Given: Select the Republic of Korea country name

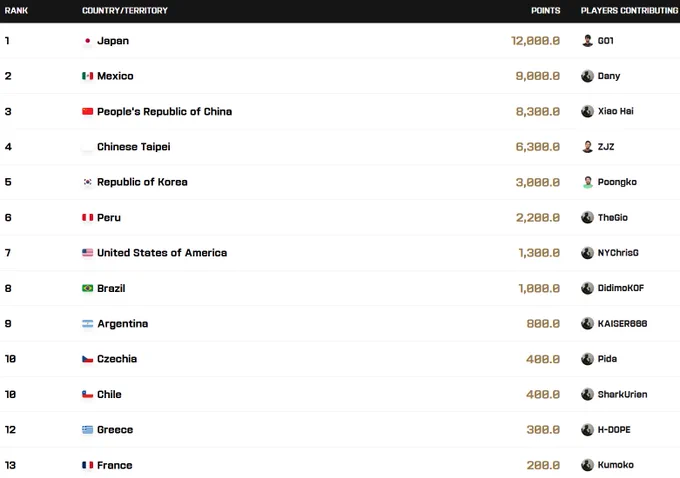Looking at the screenshot, I should (x=142, y=182).
